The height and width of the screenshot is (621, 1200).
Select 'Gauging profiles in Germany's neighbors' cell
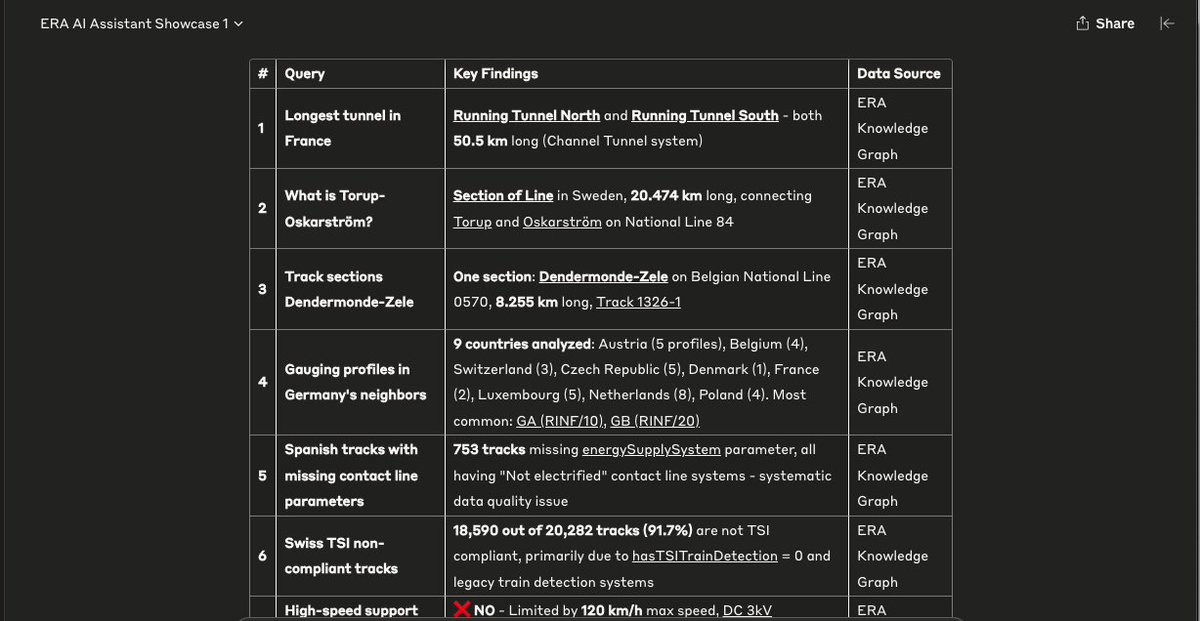point(360,382)
